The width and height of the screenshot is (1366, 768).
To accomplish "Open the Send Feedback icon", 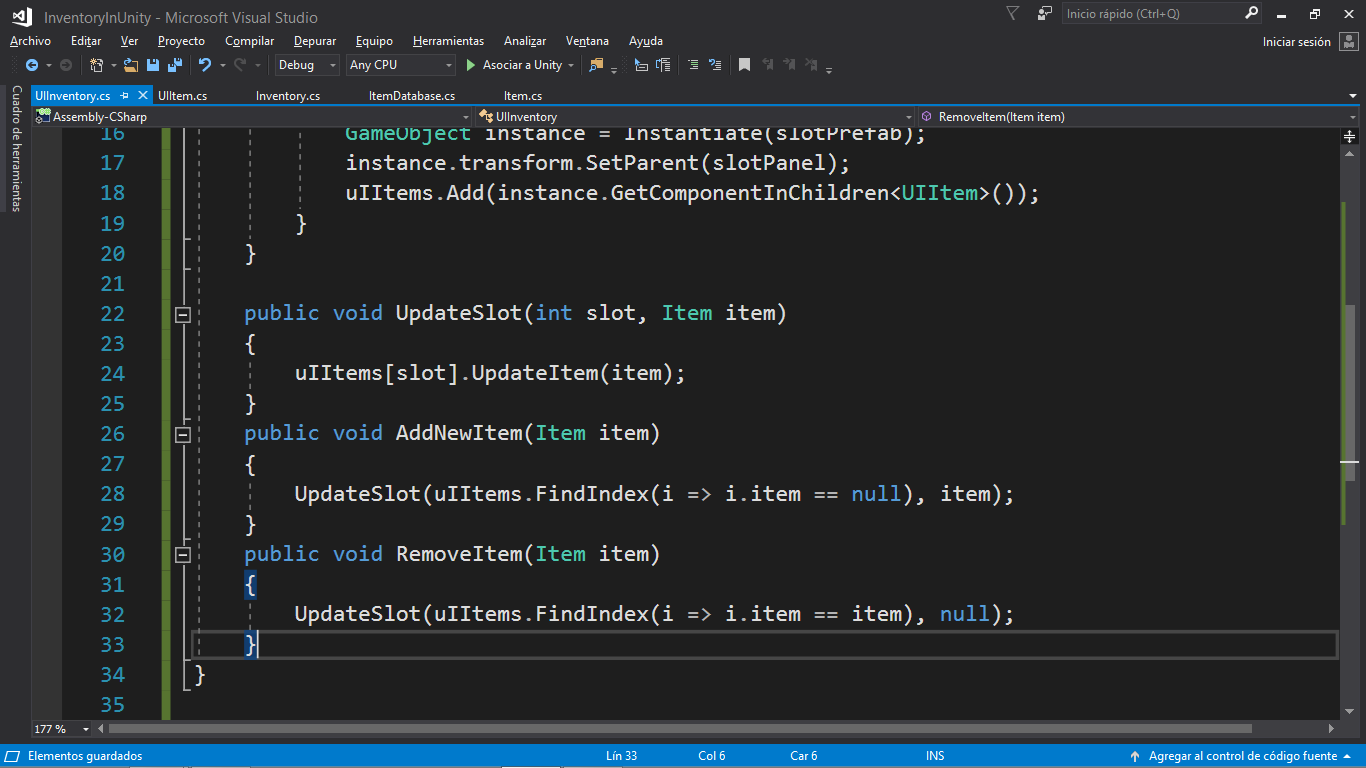I will tap(1045, 14).
